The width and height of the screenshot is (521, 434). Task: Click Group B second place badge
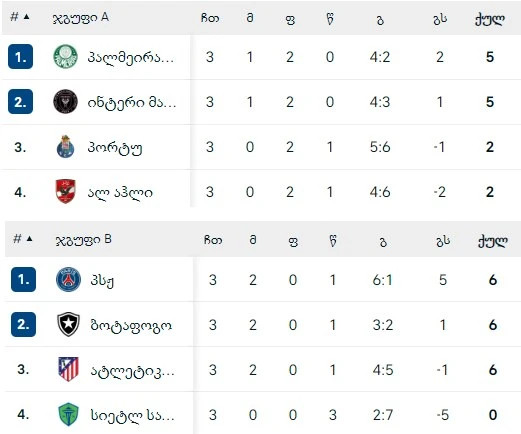[x=23, y=324]
